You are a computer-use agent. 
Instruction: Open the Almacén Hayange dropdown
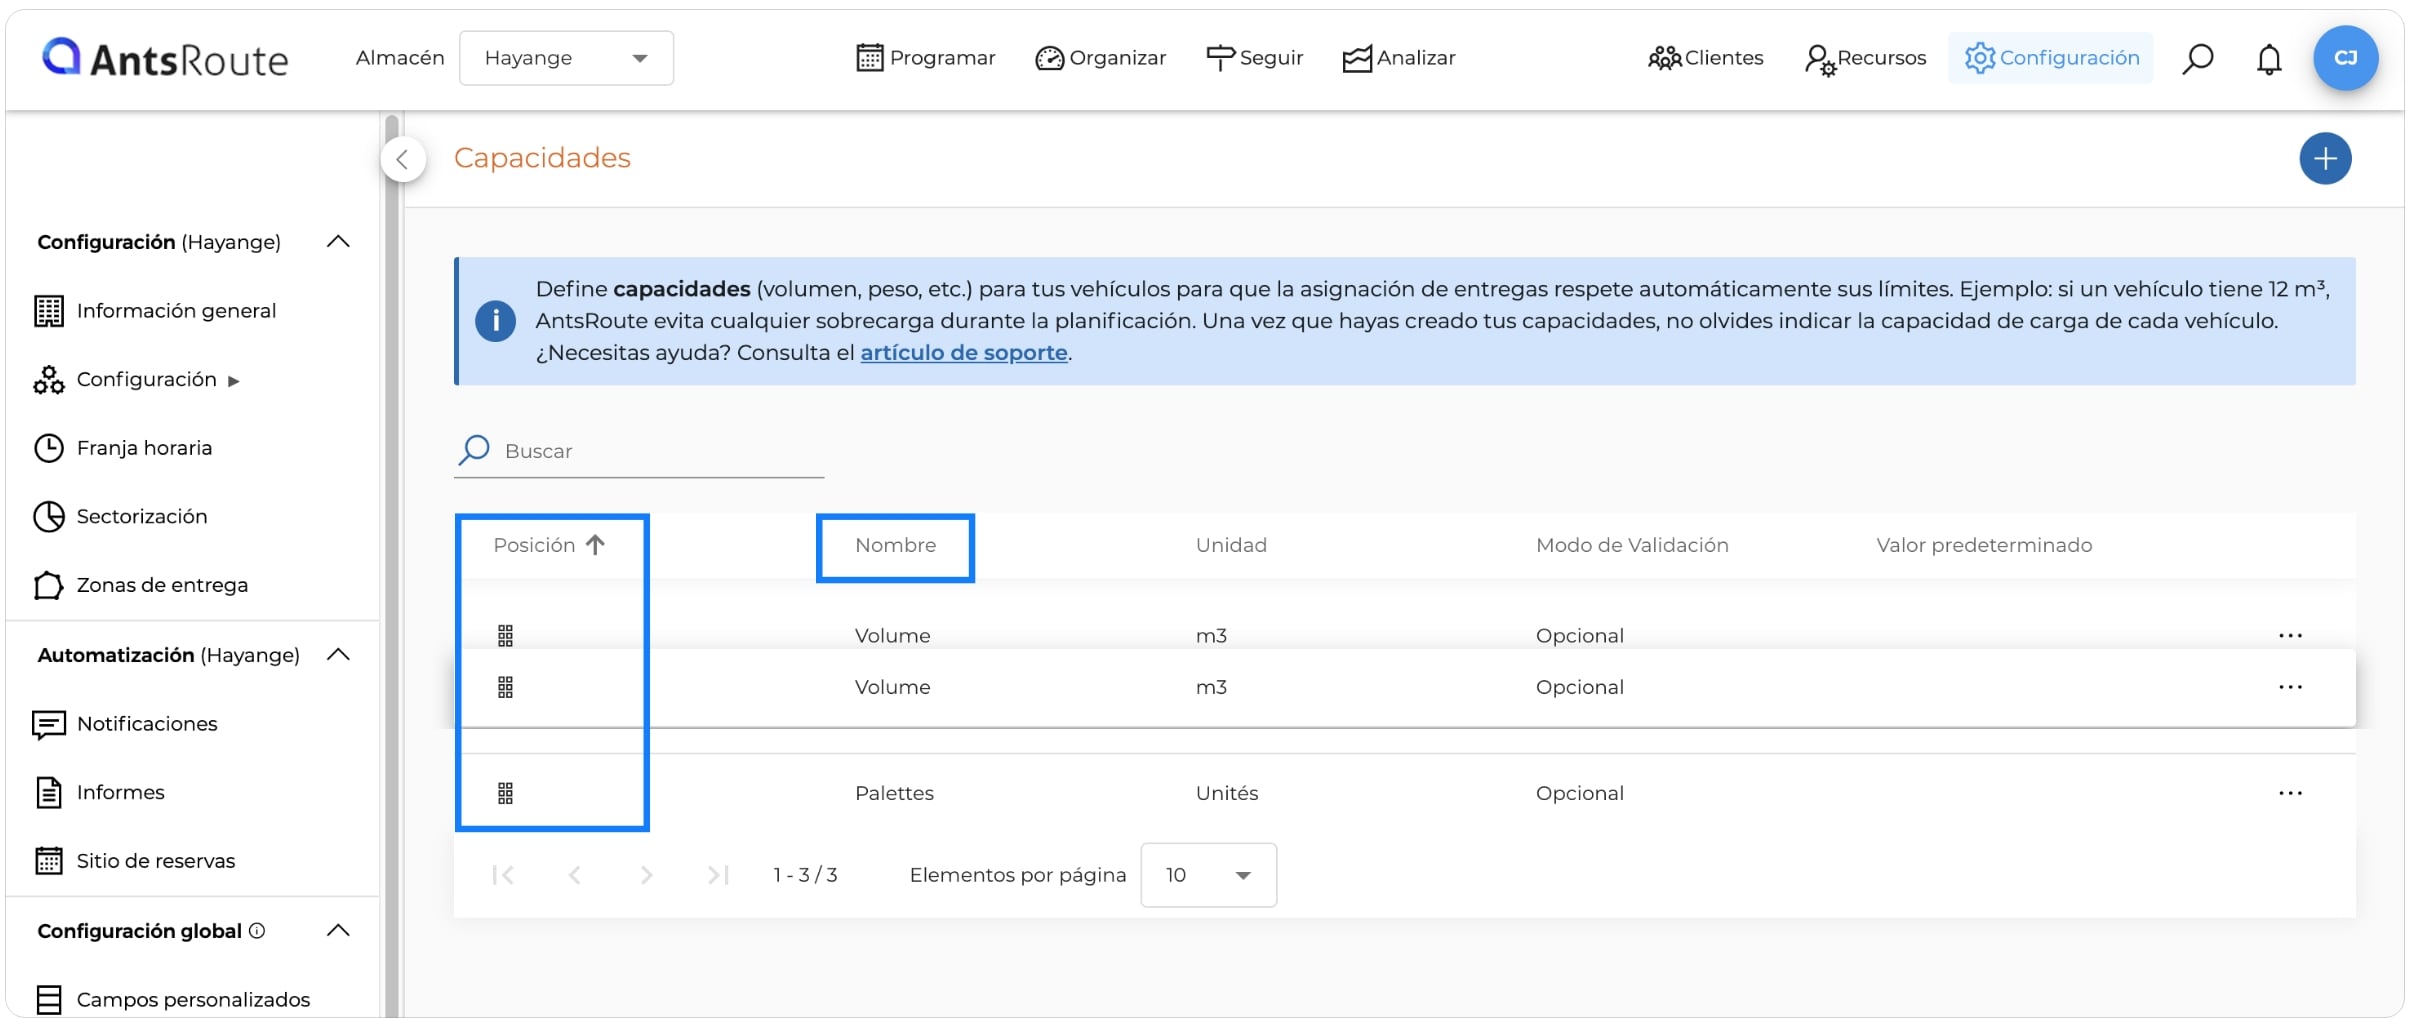coord(566,58)
